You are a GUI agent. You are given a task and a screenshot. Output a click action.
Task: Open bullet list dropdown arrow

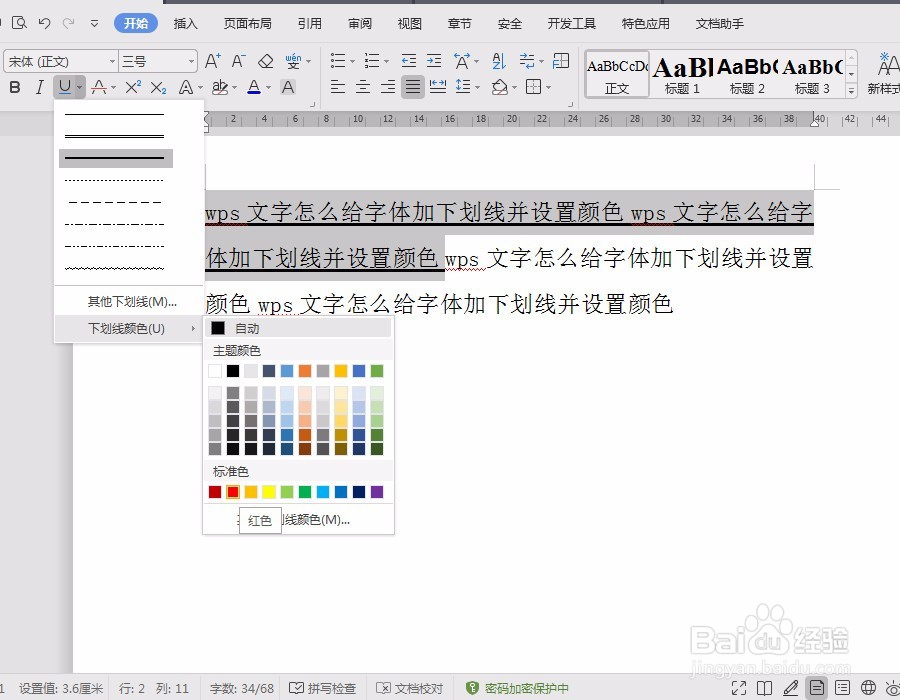(x=352, y=61)
